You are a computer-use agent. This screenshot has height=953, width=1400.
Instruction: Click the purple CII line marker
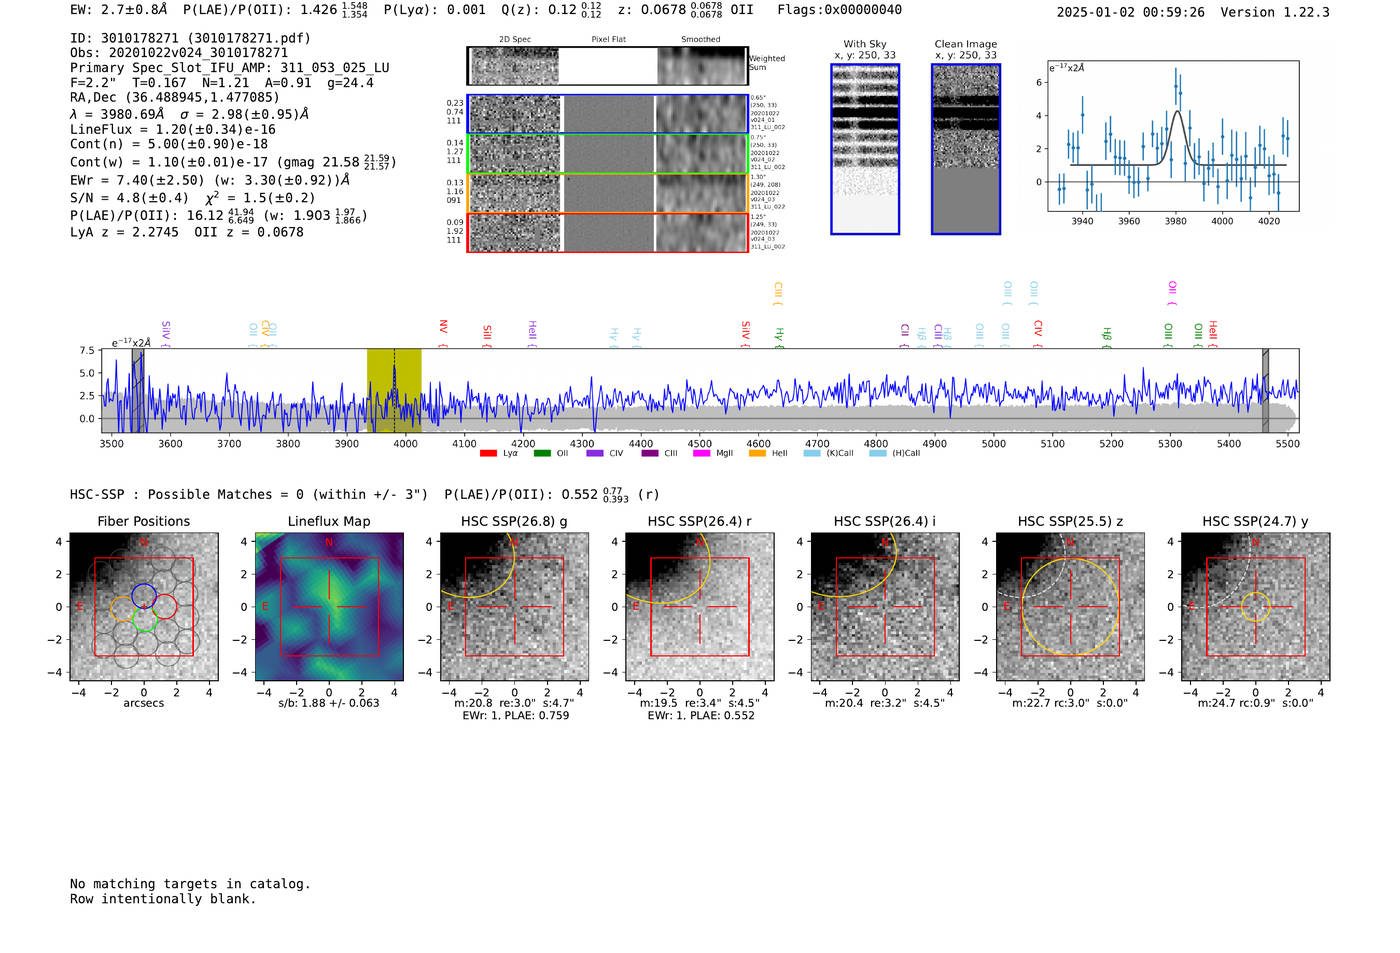click(905, 334)
